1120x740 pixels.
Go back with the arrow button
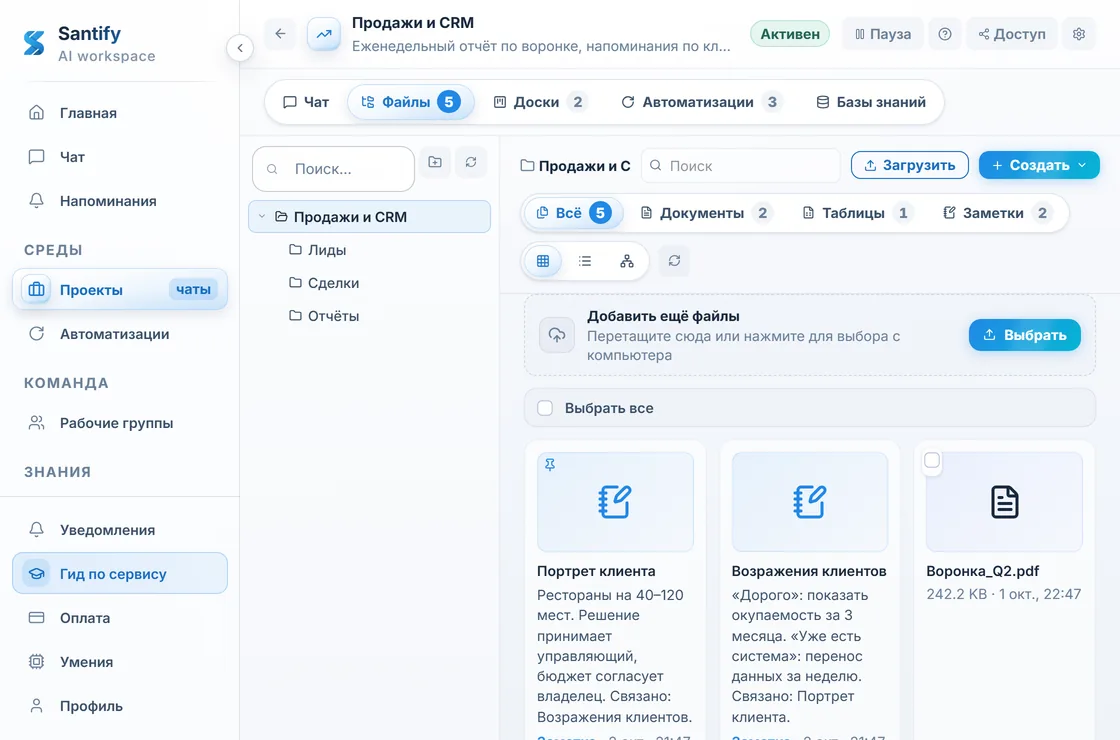(x=280, y=34)
